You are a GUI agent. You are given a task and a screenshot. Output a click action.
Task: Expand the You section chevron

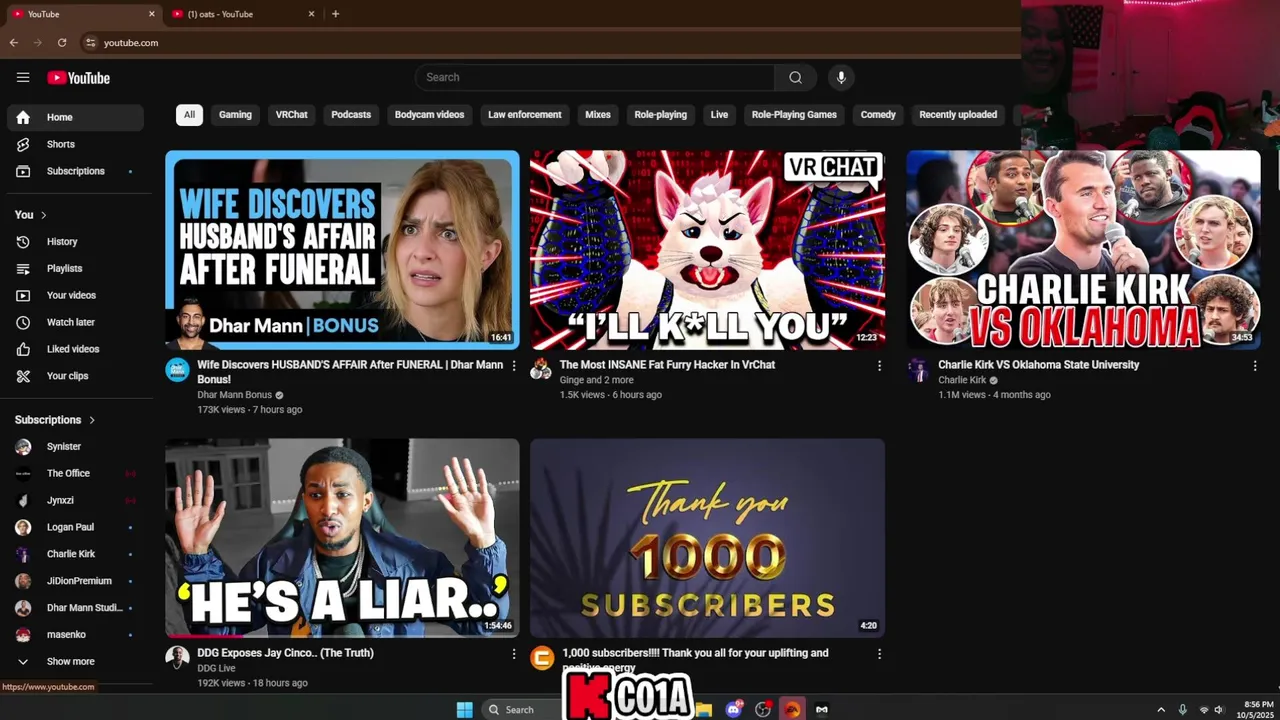(x=43, y=215)
